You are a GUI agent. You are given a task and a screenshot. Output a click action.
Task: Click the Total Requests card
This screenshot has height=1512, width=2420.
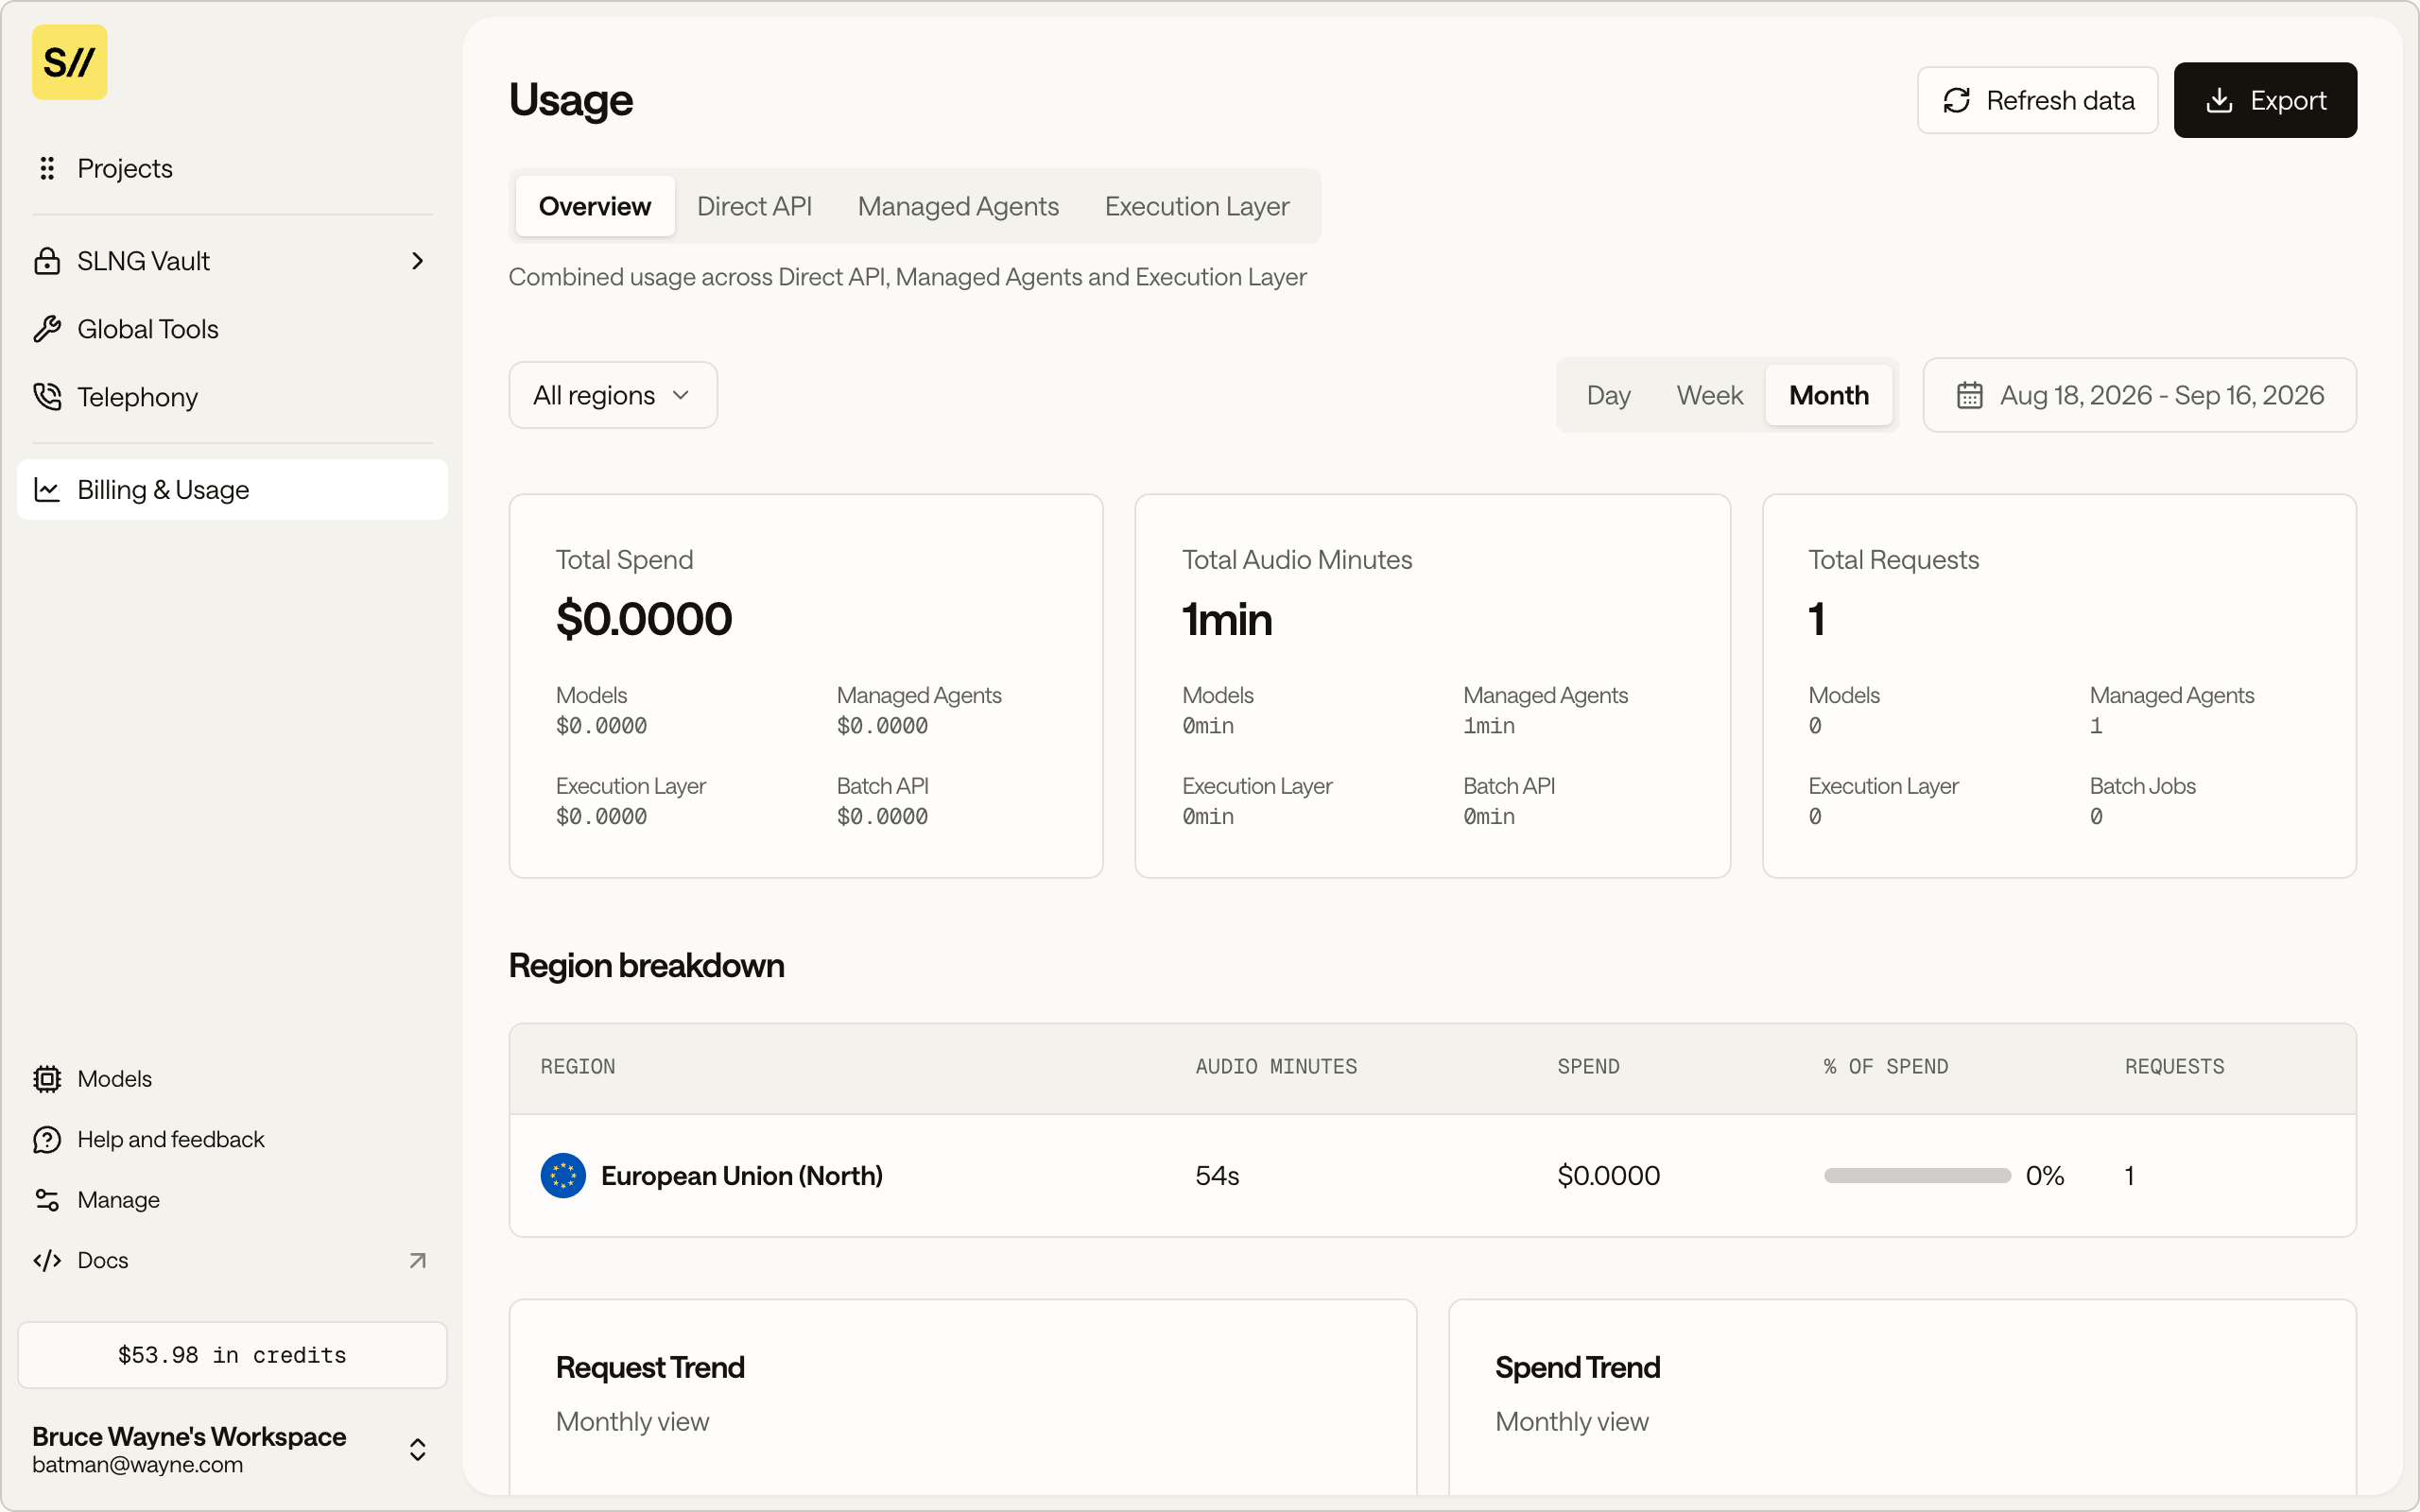[x=2059, y=686]
